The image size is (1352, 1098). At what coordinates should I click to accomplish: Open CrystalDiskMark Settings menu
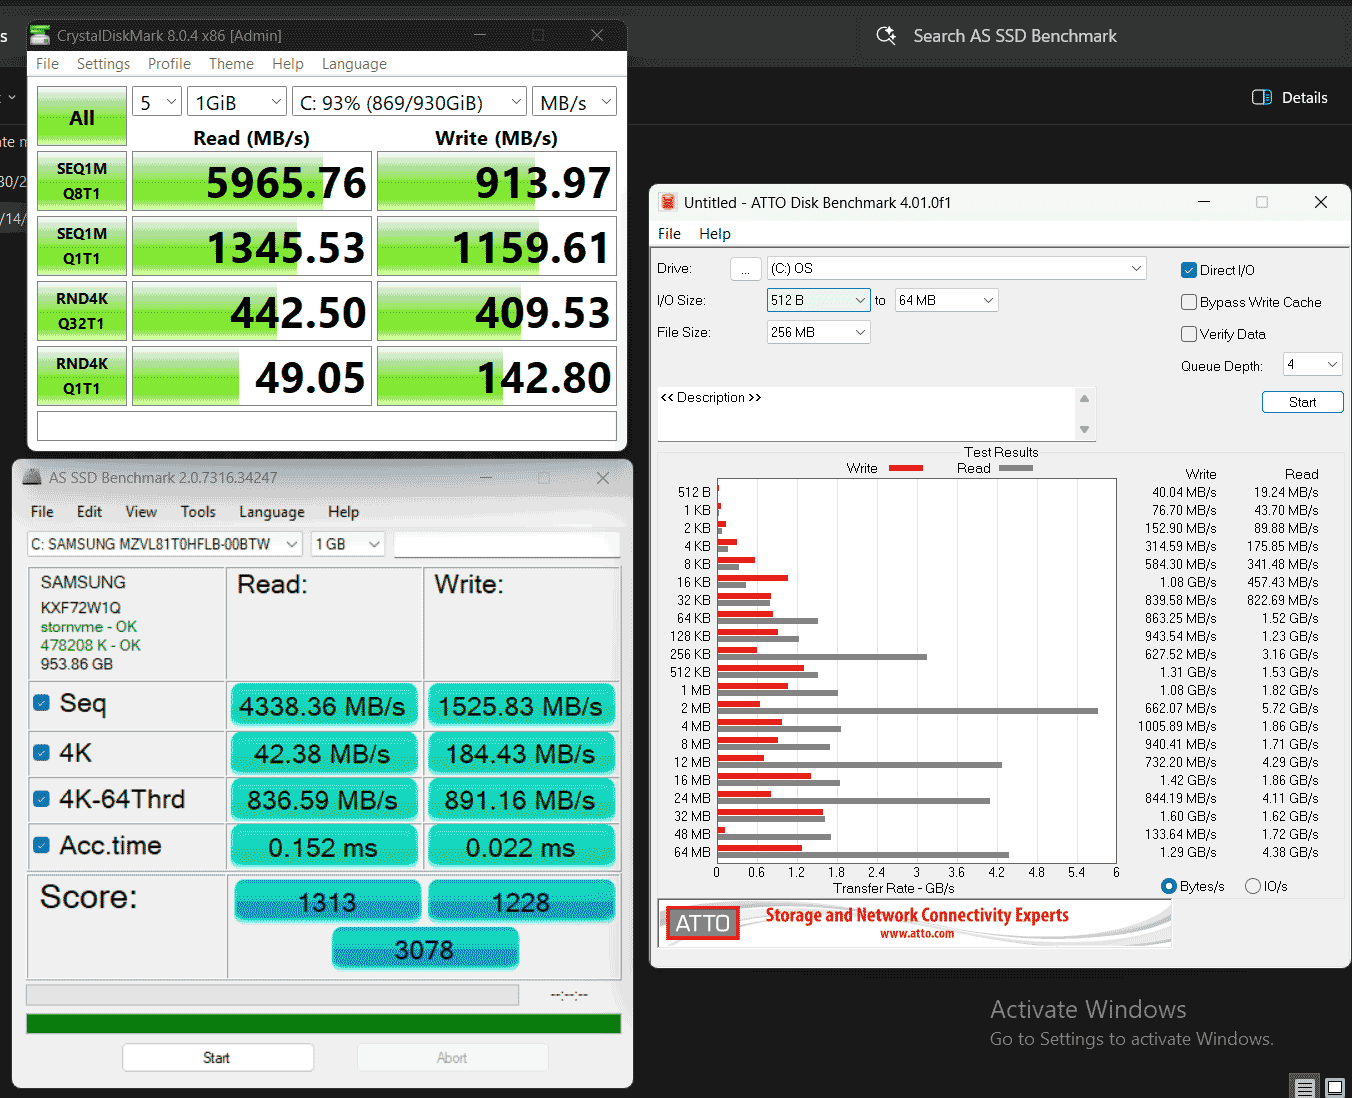[103, 64]
